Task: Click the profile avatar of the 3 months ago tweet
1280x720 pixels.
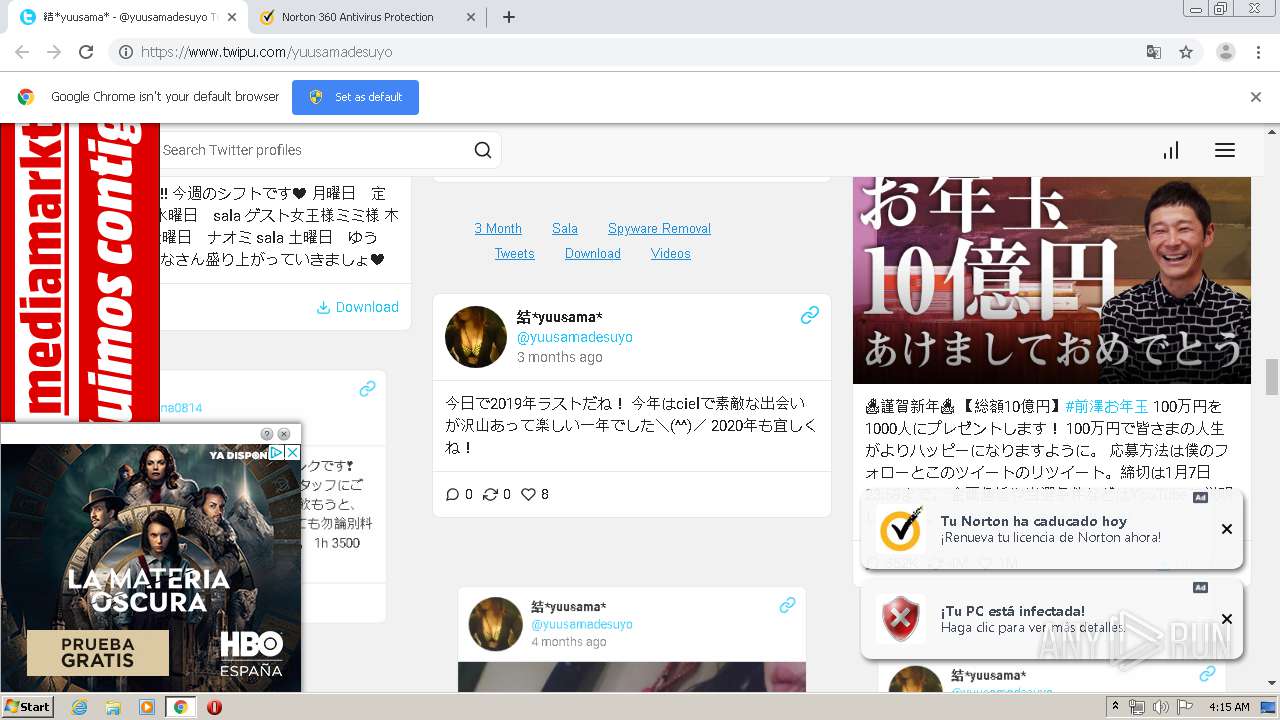Action: click(476, 337)
